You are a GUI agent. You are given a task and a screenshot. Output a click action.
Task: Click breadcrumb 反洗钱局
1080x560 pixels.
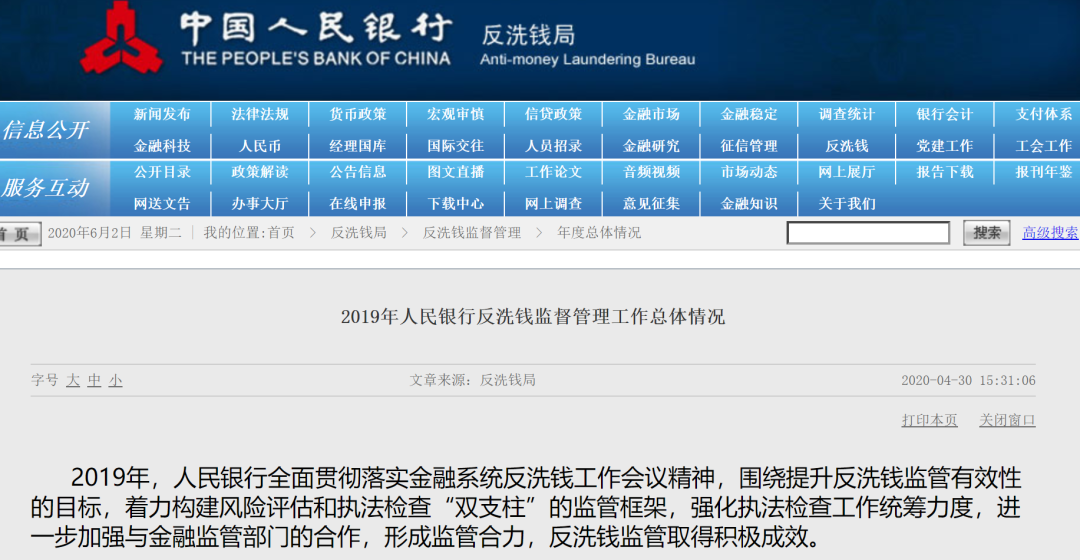359,233
